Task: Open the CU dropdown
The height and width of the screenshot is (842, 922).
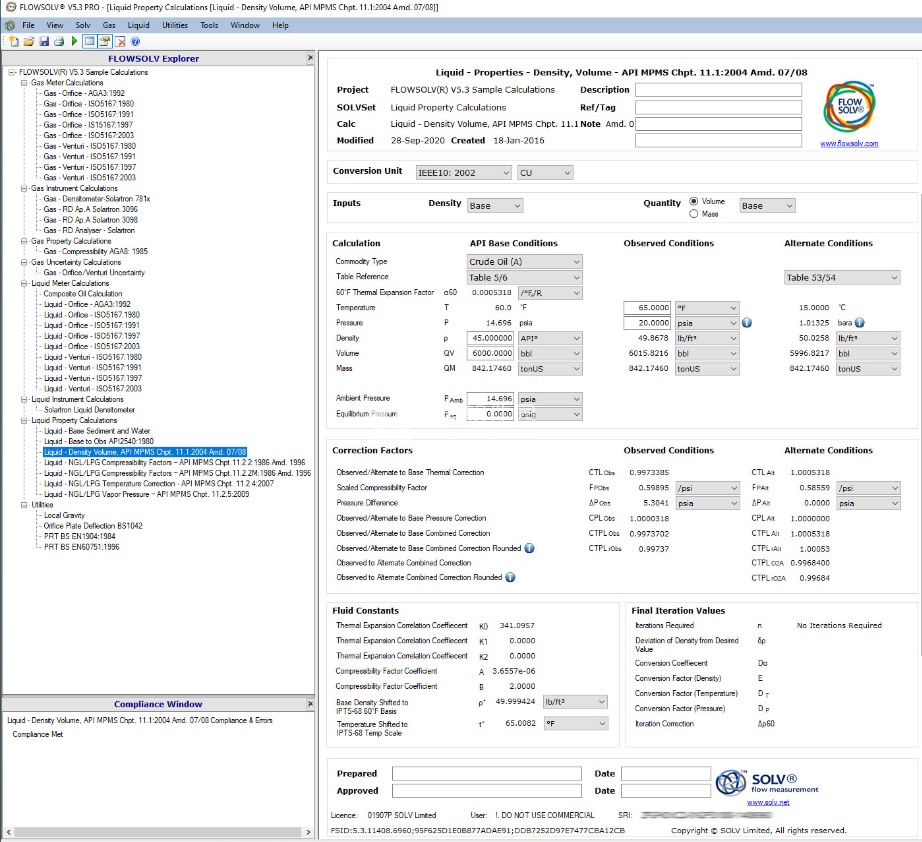Action: (545, 173)
